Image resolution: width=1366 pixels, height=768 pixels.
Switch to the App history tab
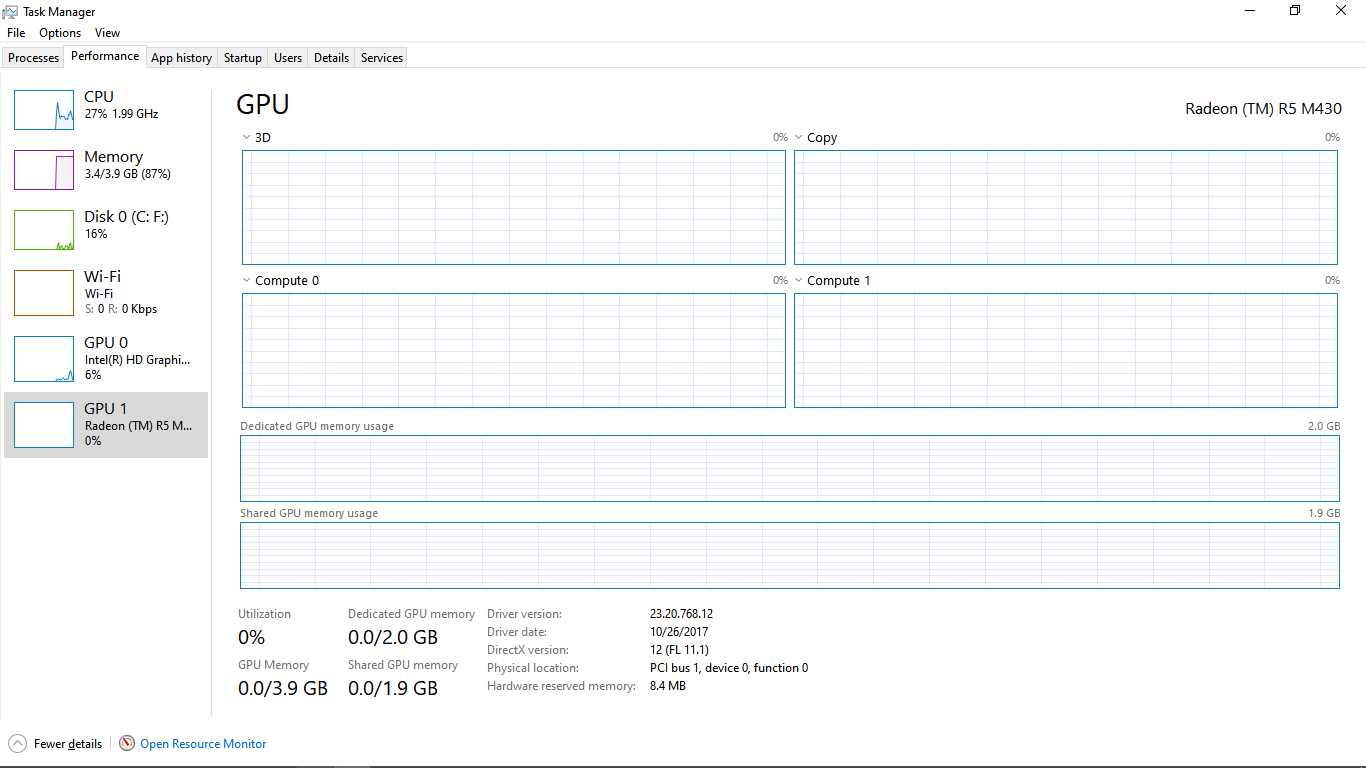182,58
